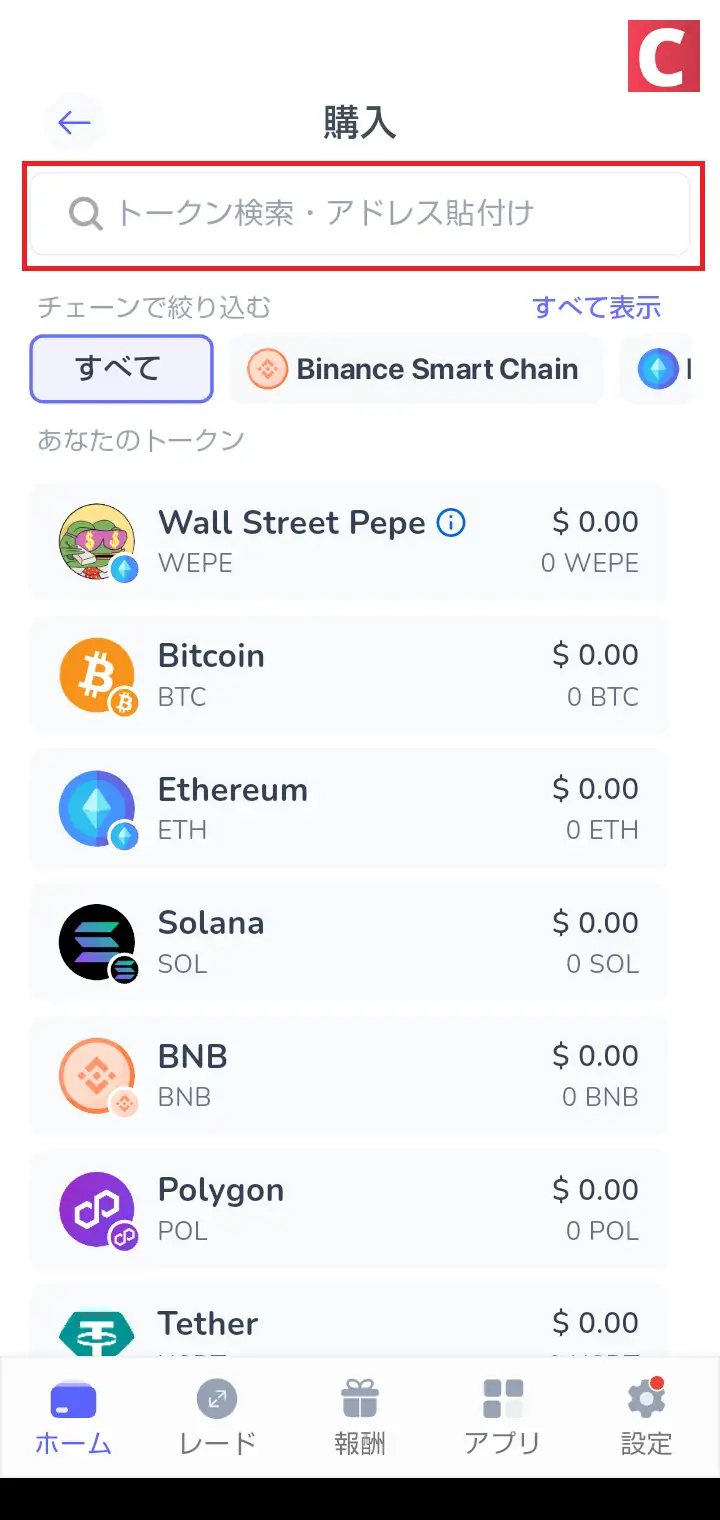The image size is (720, 1520).
Task: Tap the back arrow icon
Action: (74, 123)
